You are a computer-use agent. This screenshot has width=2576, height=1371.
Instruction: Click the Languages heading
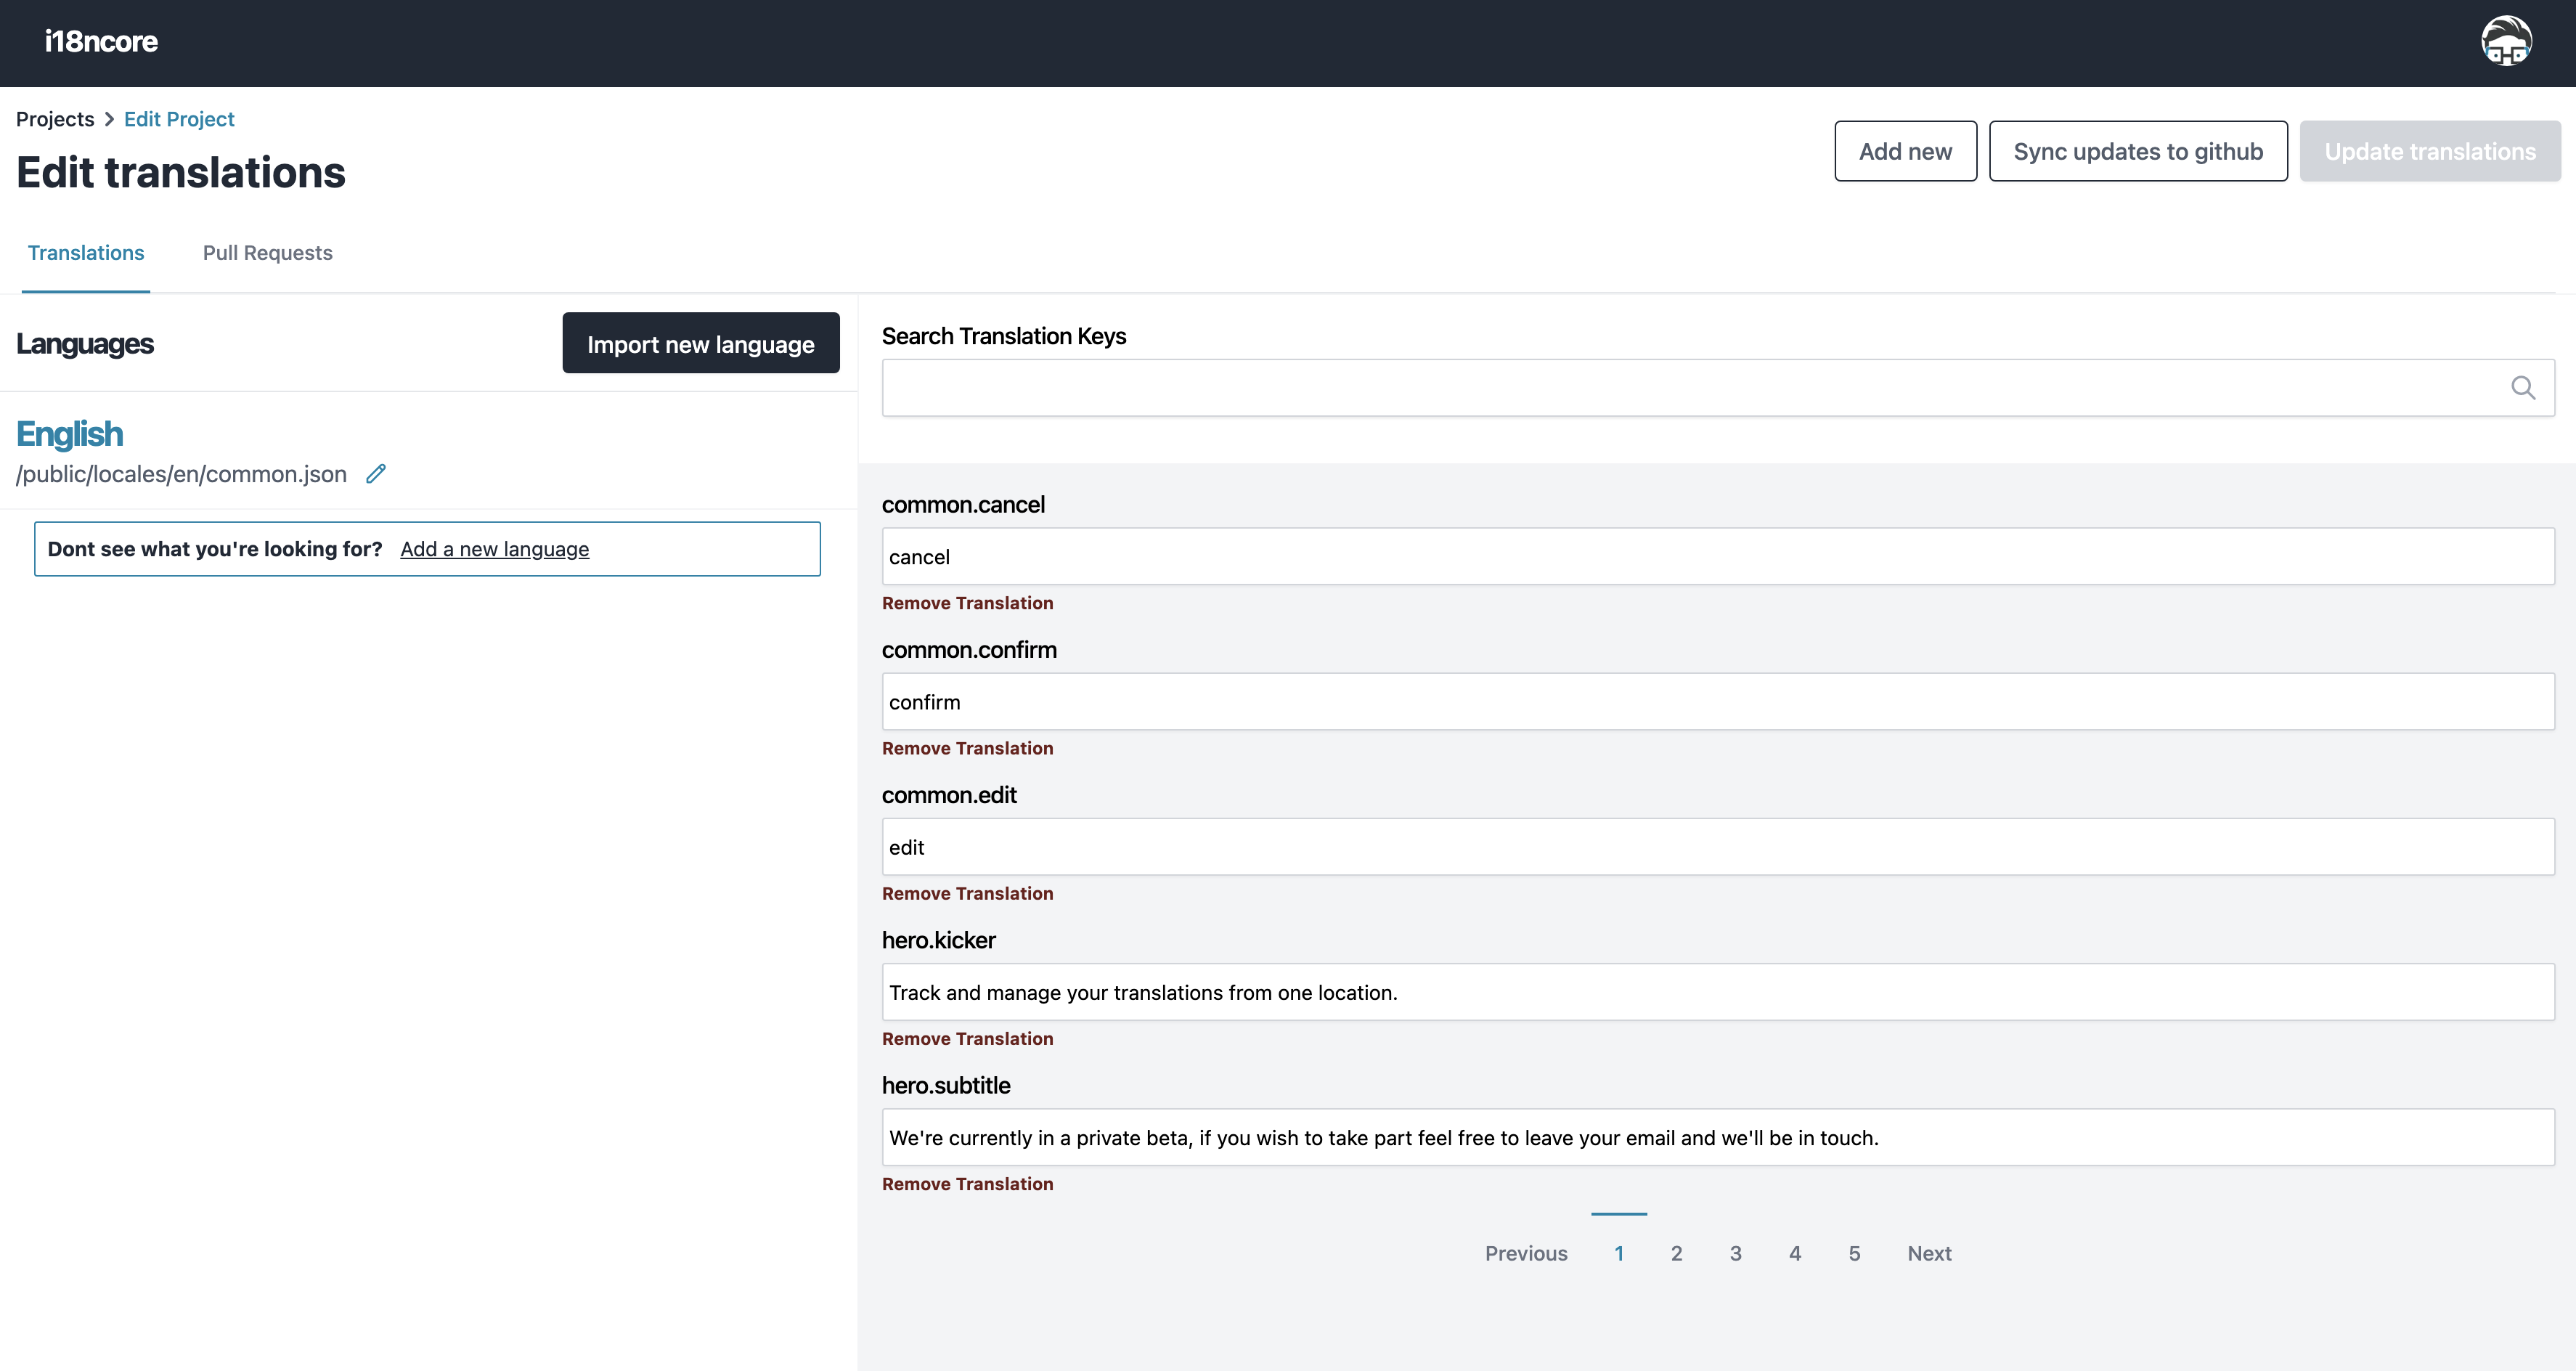click(x=85, y=344)
